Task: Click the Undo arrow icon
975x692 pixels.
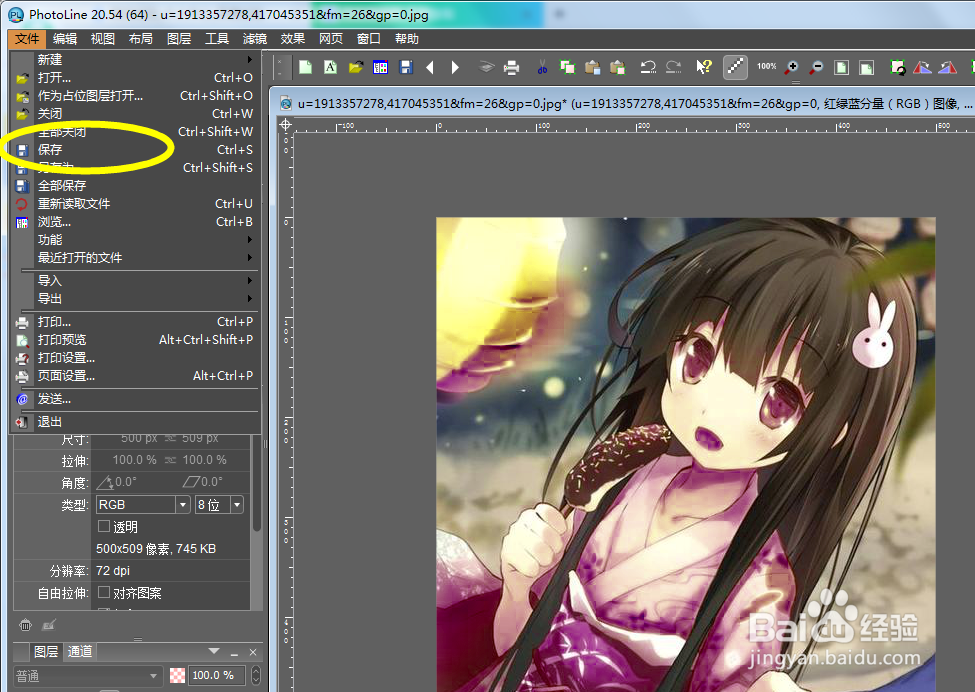Action: 648,67
